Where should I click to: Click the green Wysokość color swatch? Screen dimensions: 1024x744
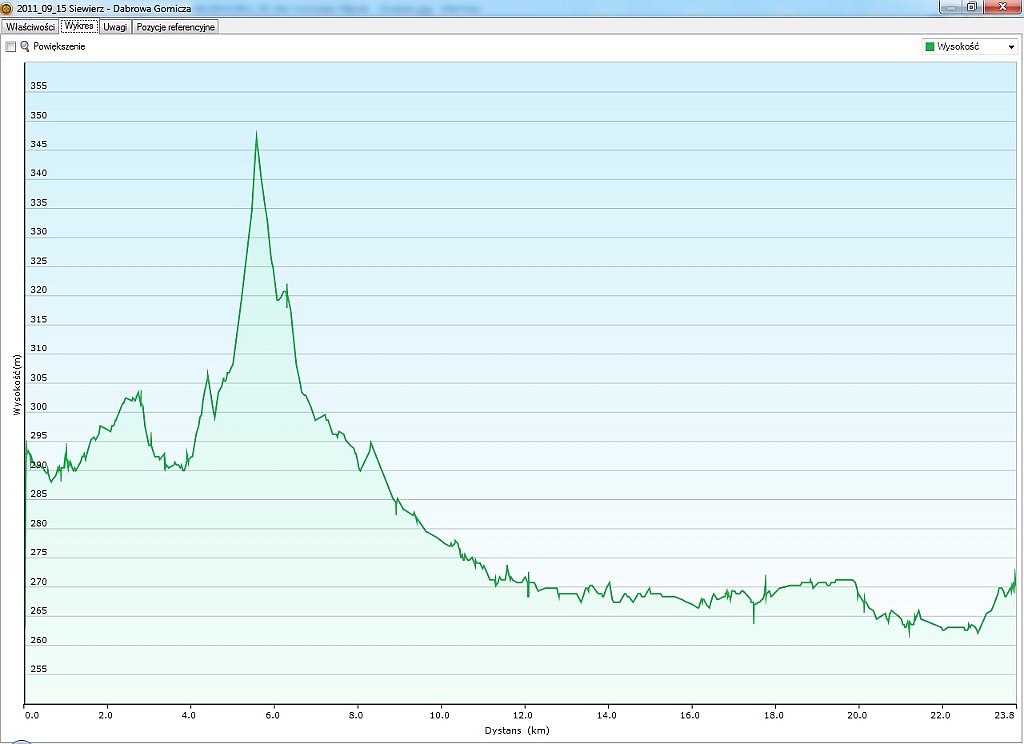(930, 47)
